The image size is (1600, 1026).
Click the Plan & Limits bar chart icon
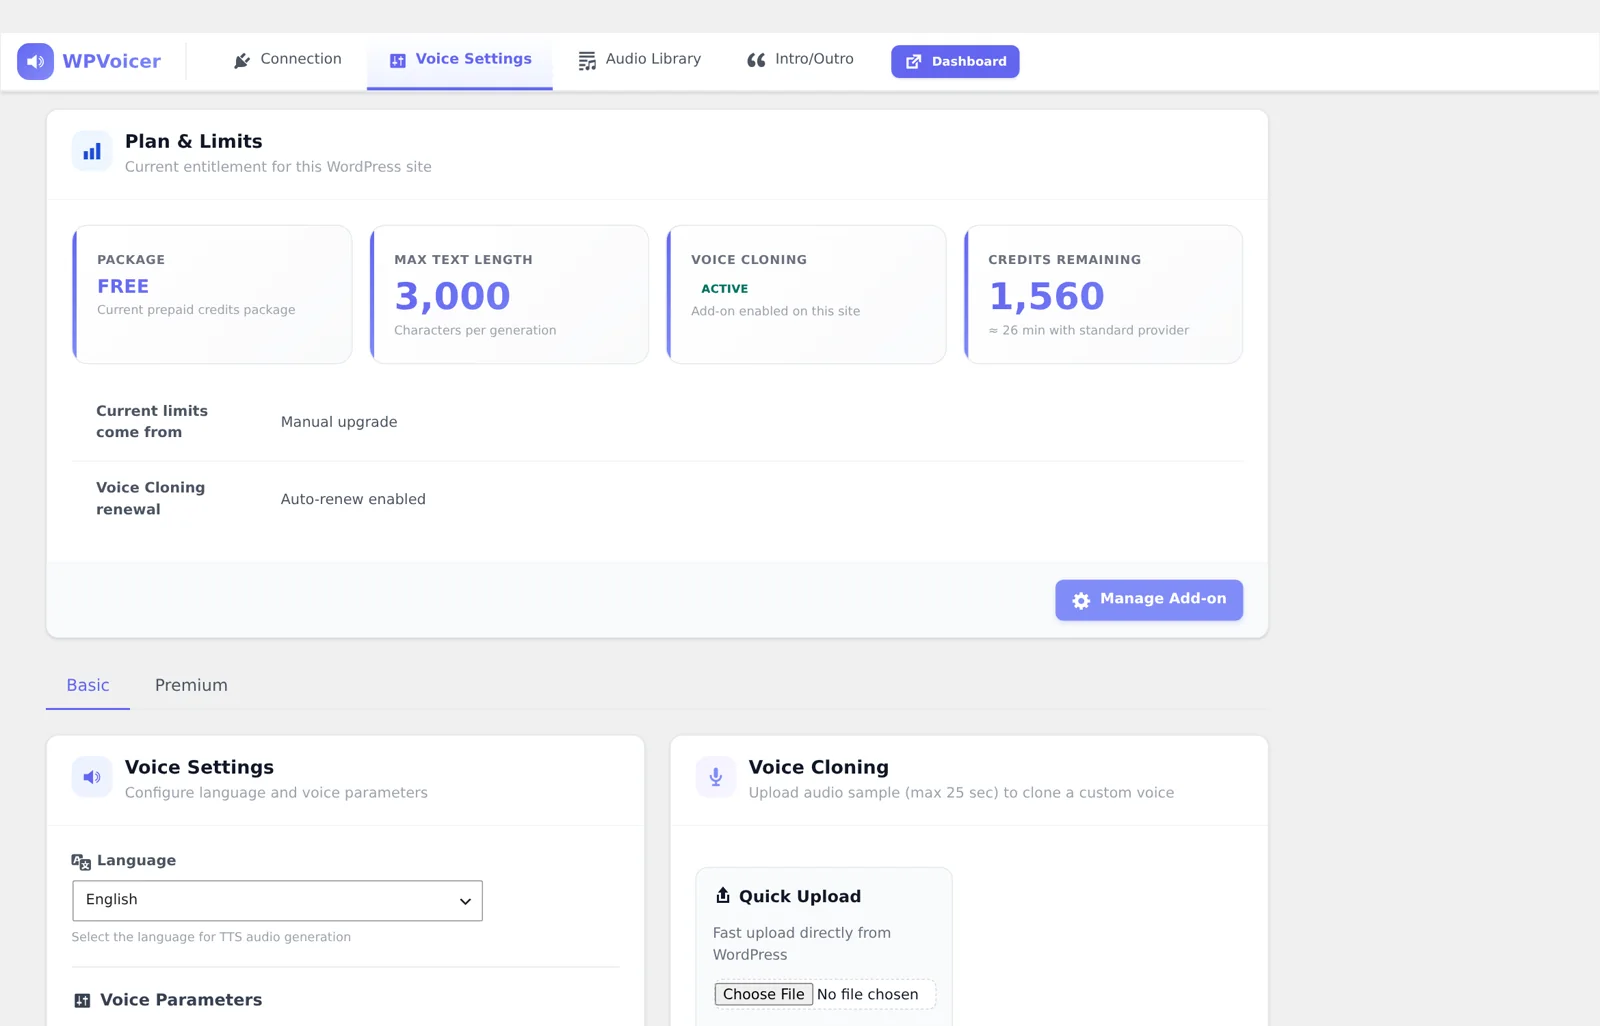click(92, 152)
